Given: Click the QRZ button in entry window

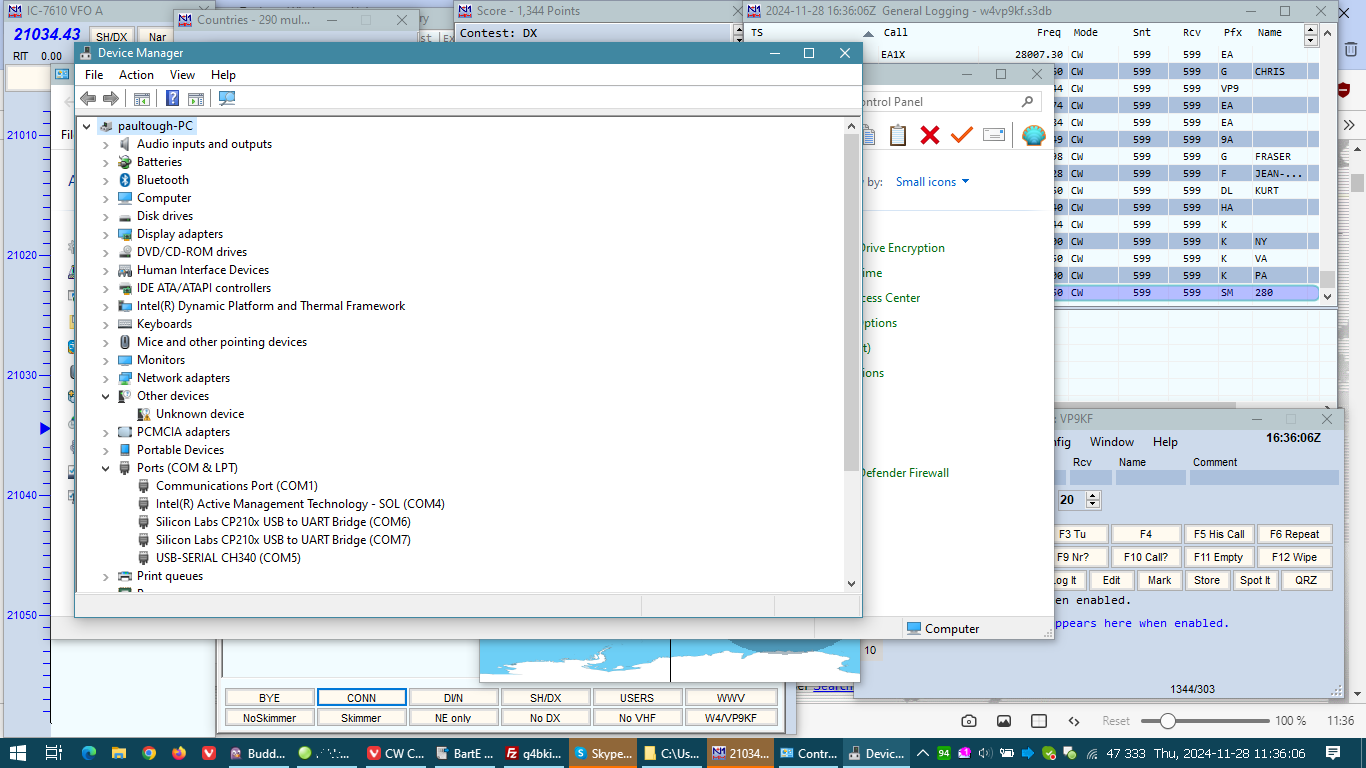Looking at the screenshot, I should point(1306,580).
